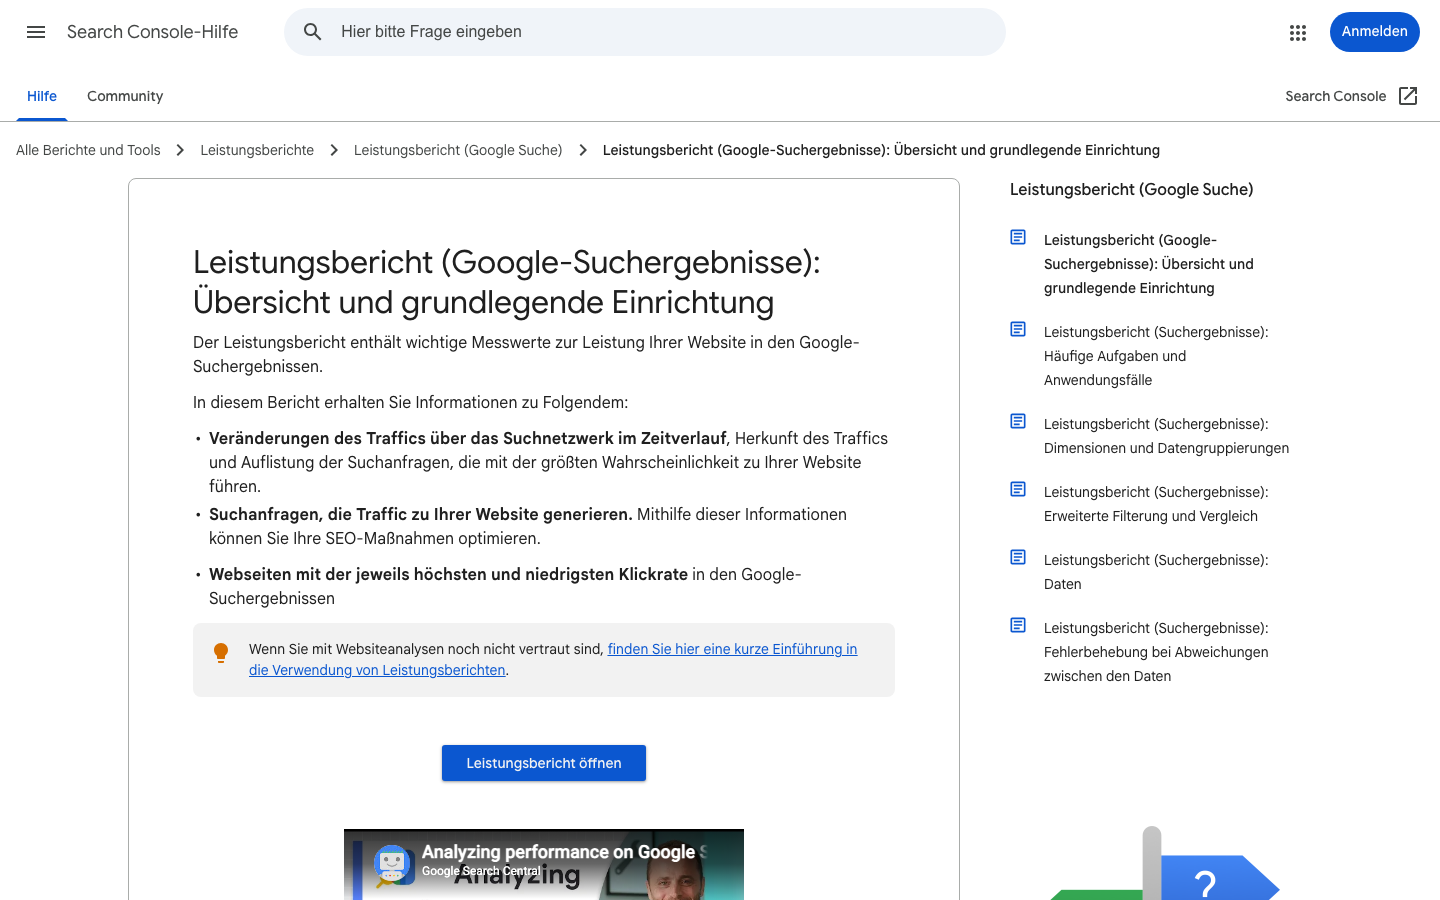Click the Search Console-Hilfe title
1440x900 pixels.
pyautogui.click(x=152, y=32)
